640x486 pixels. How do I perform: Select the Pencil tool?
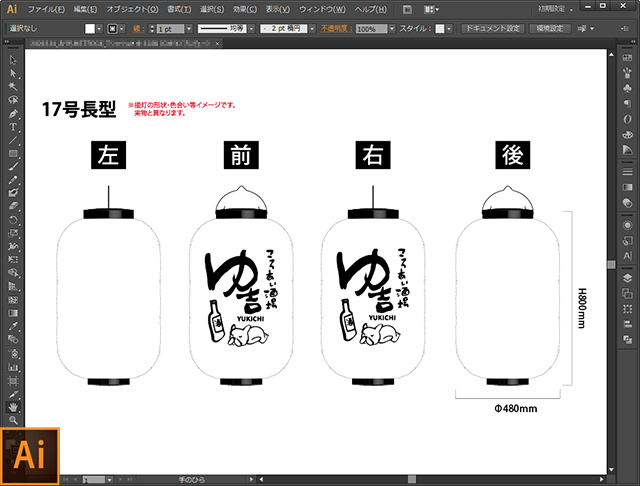pos(13,180)
